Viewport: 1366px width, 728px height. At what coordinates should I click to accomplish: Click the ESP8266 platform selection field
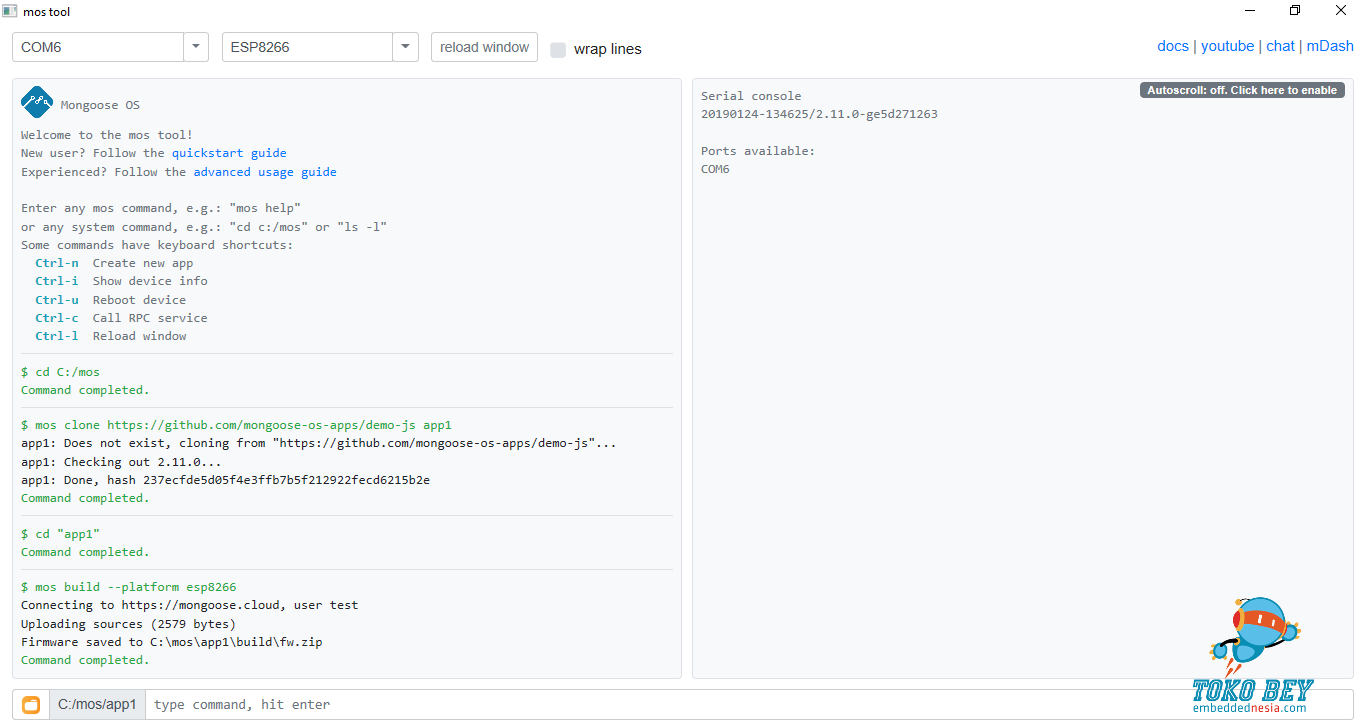click(x=306, y=47)
